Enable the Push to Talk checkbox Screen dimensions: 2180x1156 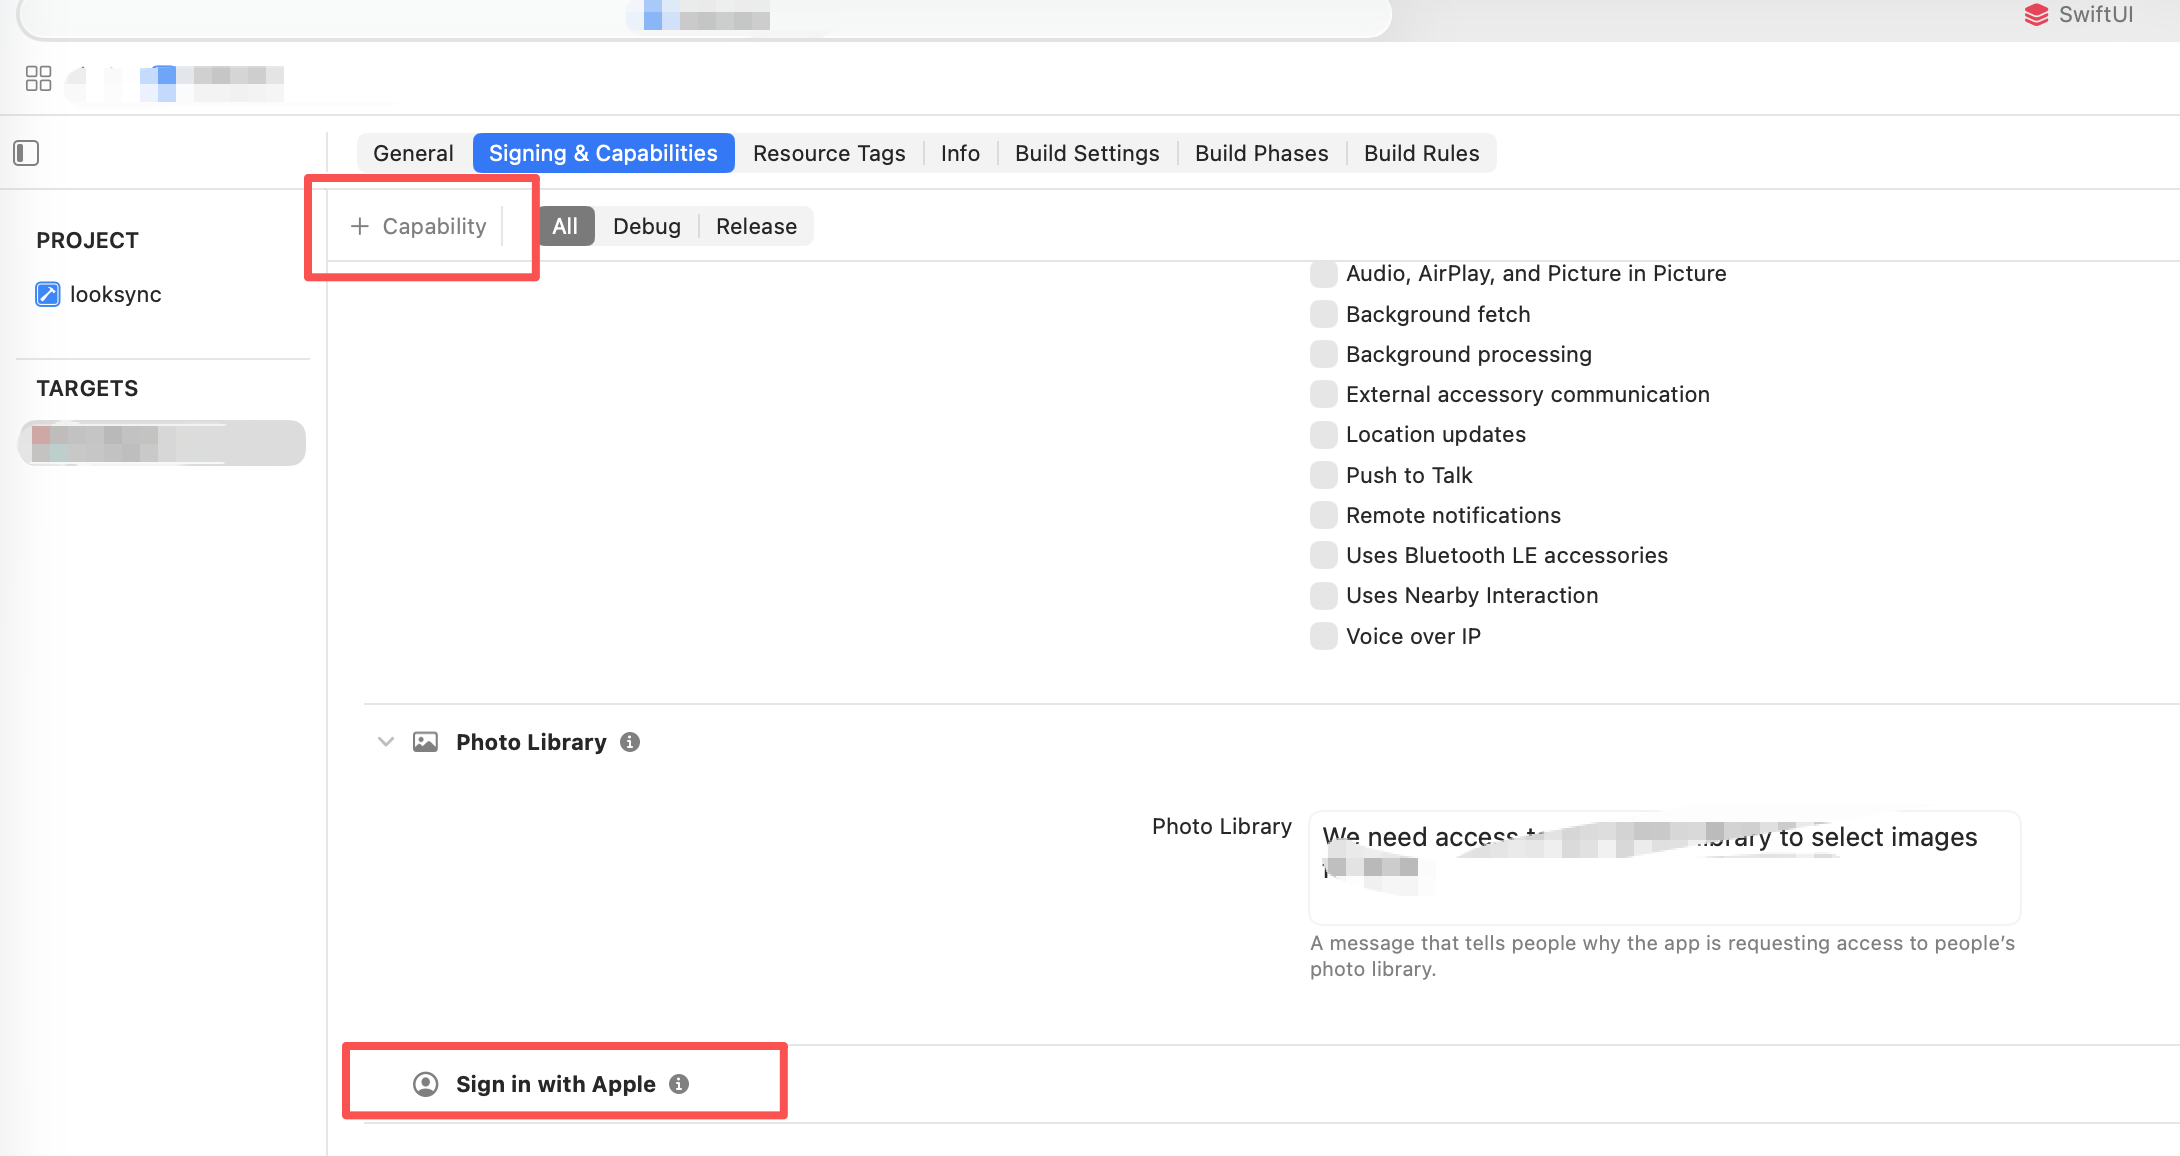[x=1324, y=475]
